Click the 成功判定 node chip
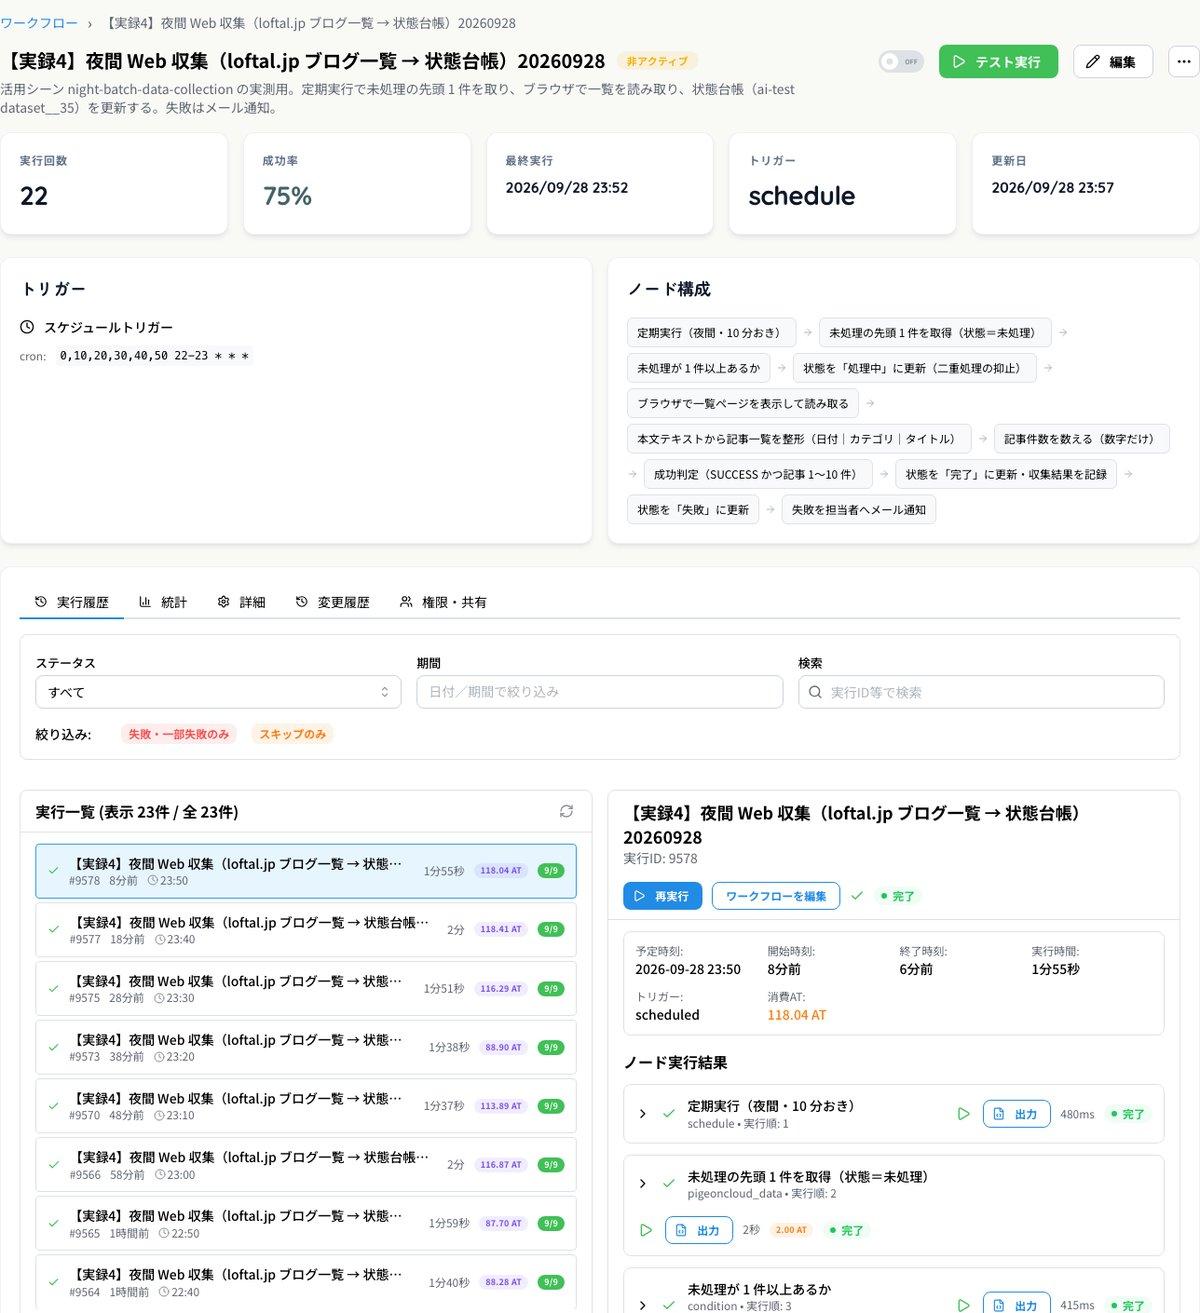Viewport: 1200px width, 1313px height. tap(758, 474)
